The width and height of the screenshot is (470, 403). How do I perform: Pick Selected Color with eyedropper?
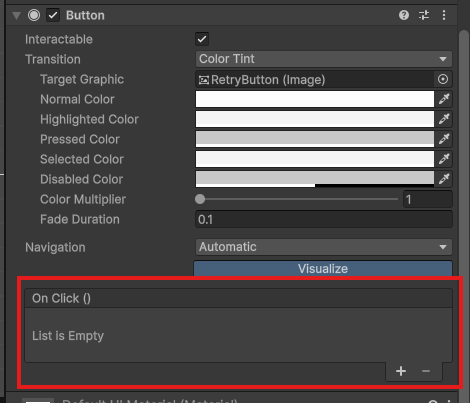coord(444,159)
